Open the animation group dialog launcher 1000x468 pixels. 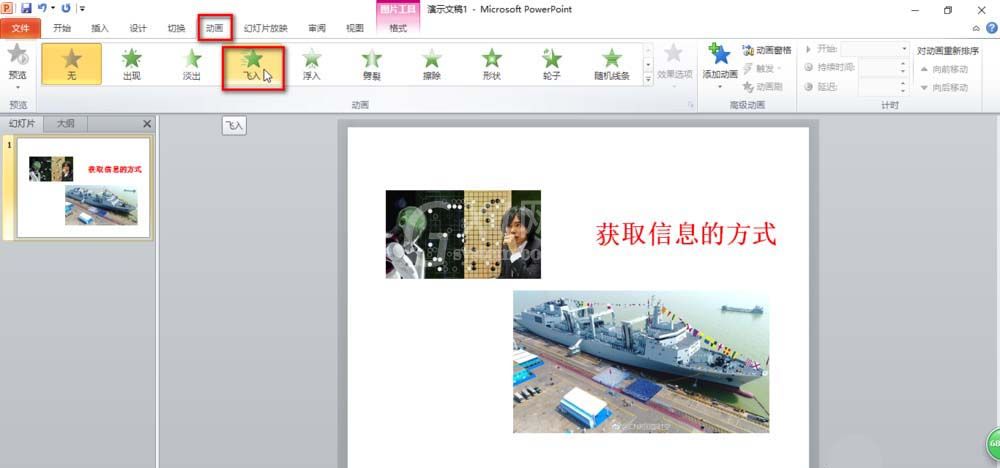[x=691, y=105]
